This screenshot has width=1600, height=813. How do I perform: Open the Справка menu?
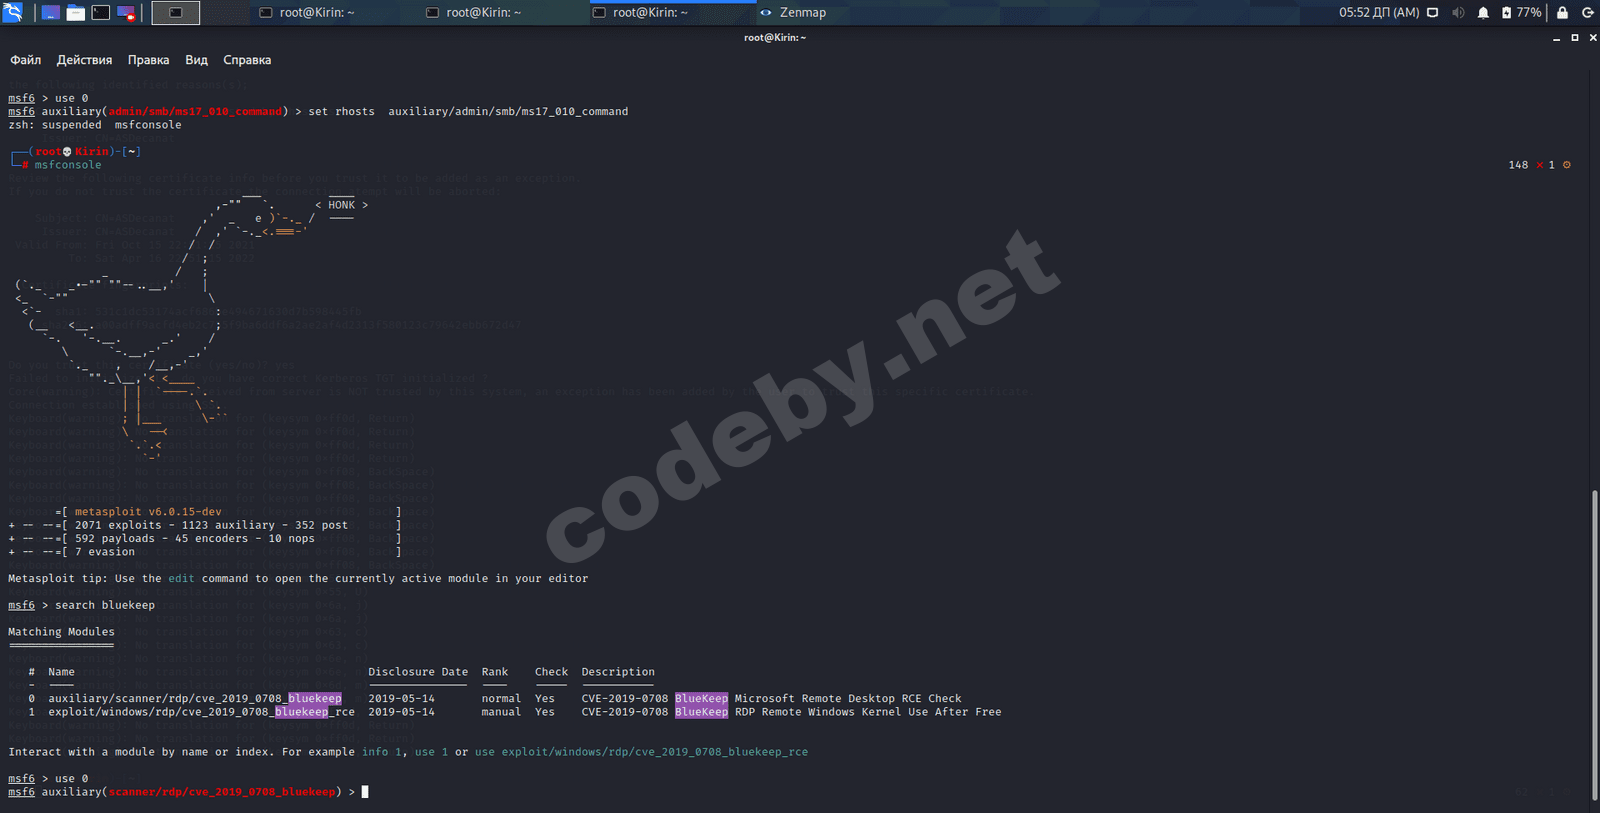tap(247, 60)
